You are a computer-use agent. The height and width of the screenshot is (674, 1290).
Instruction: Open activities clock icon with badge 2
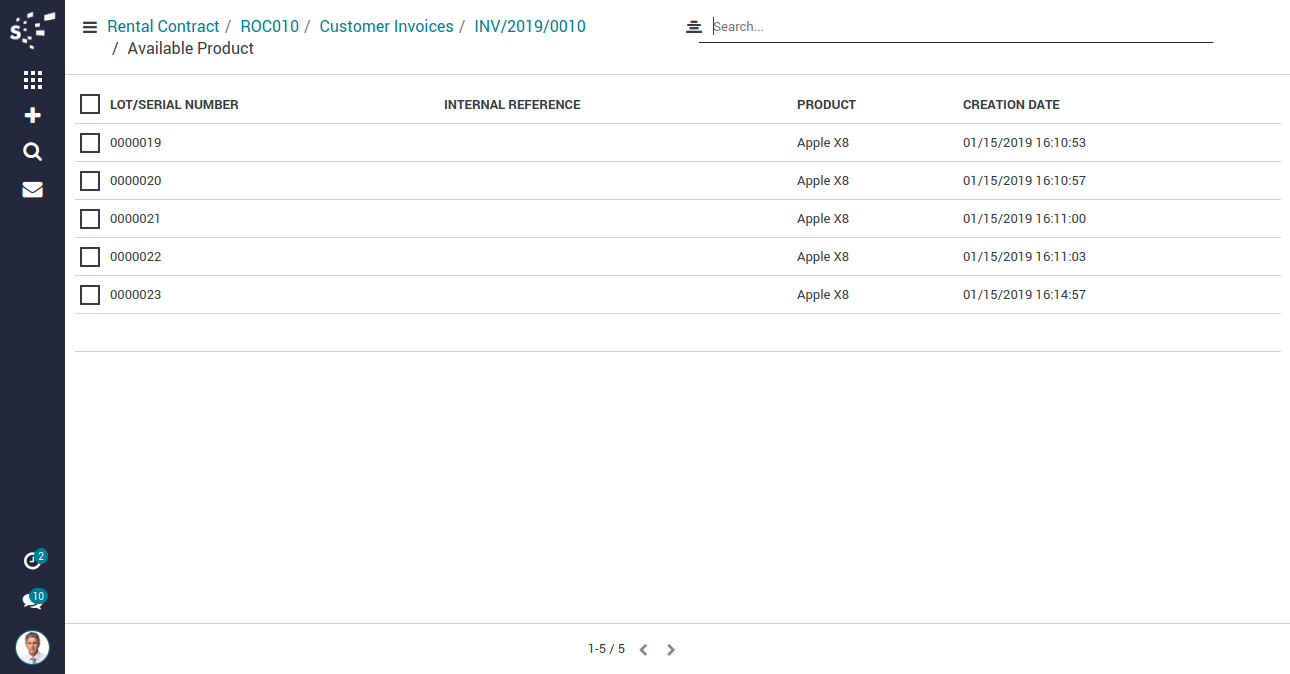tap(32, 561)
